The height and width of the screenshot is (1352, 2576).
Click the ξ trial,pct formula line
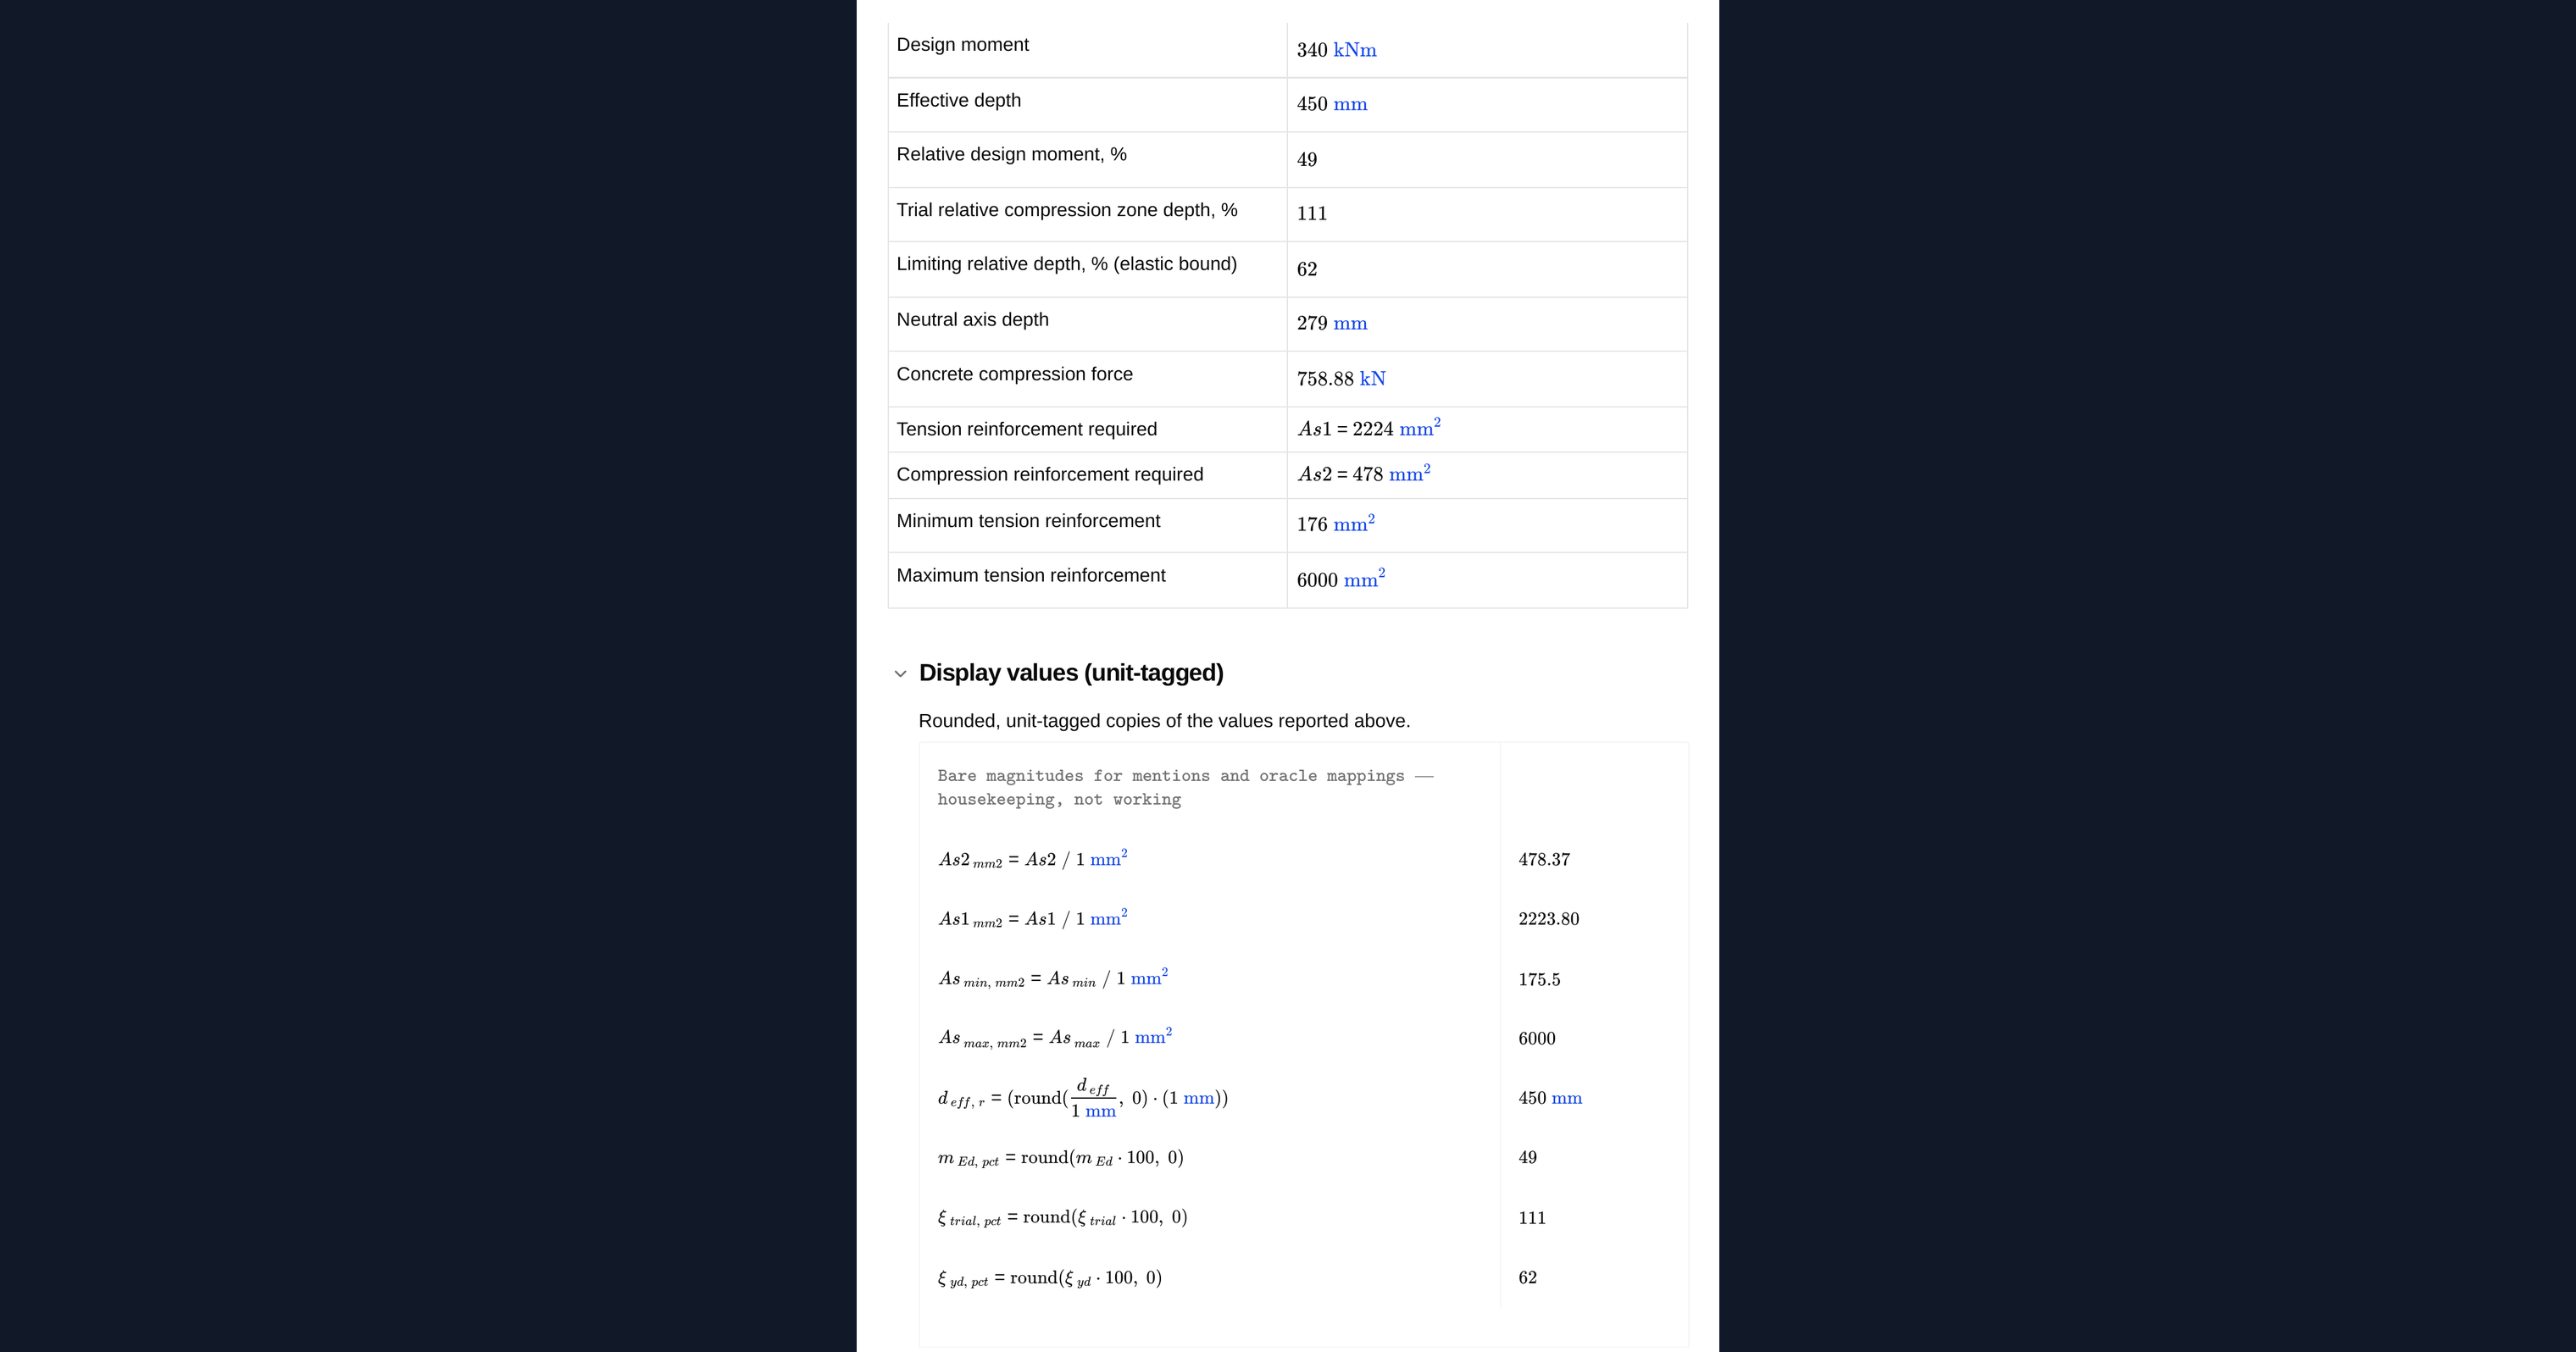(1062, 1218)
